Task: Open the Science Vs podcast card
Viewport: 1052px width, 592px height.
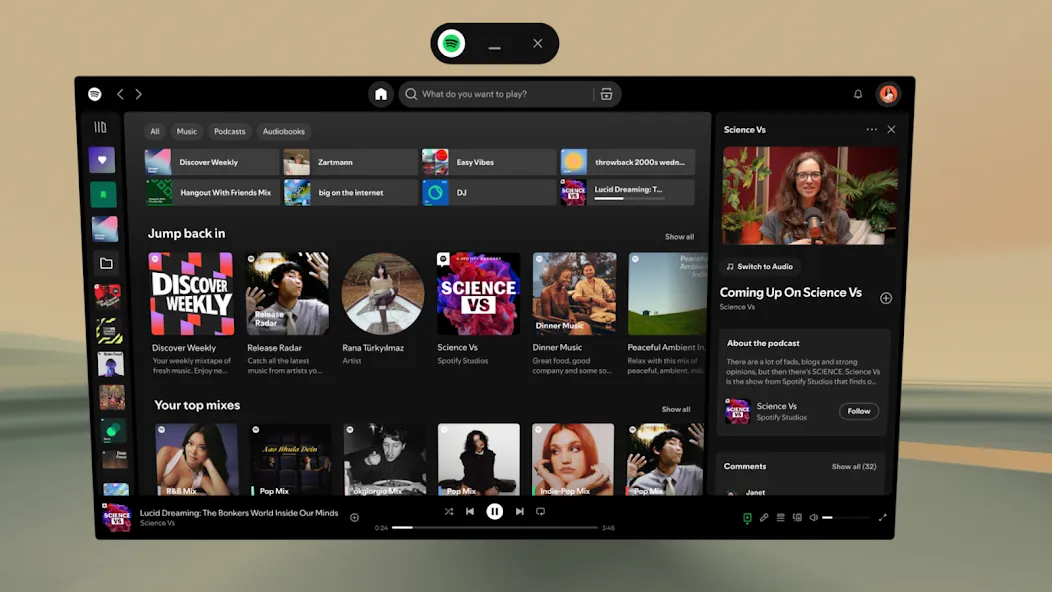Action: 478,310
